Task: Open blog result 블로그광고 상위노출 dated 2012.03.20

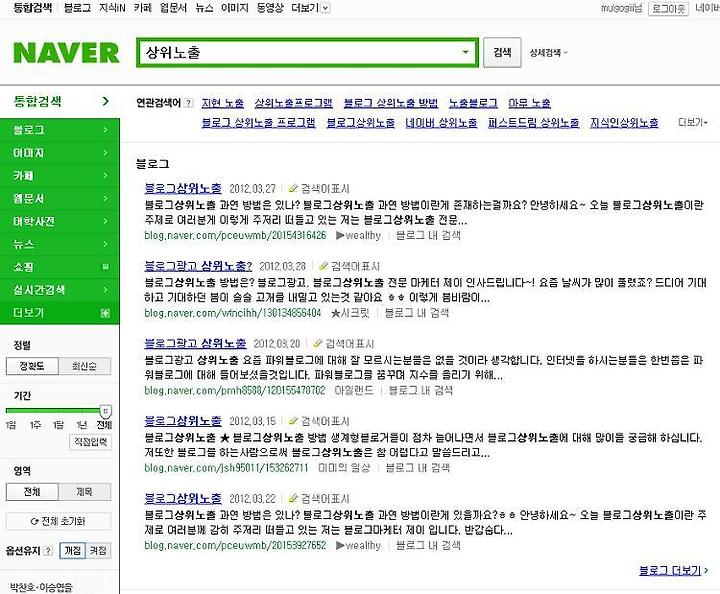Action: click(x=195, y=343)
